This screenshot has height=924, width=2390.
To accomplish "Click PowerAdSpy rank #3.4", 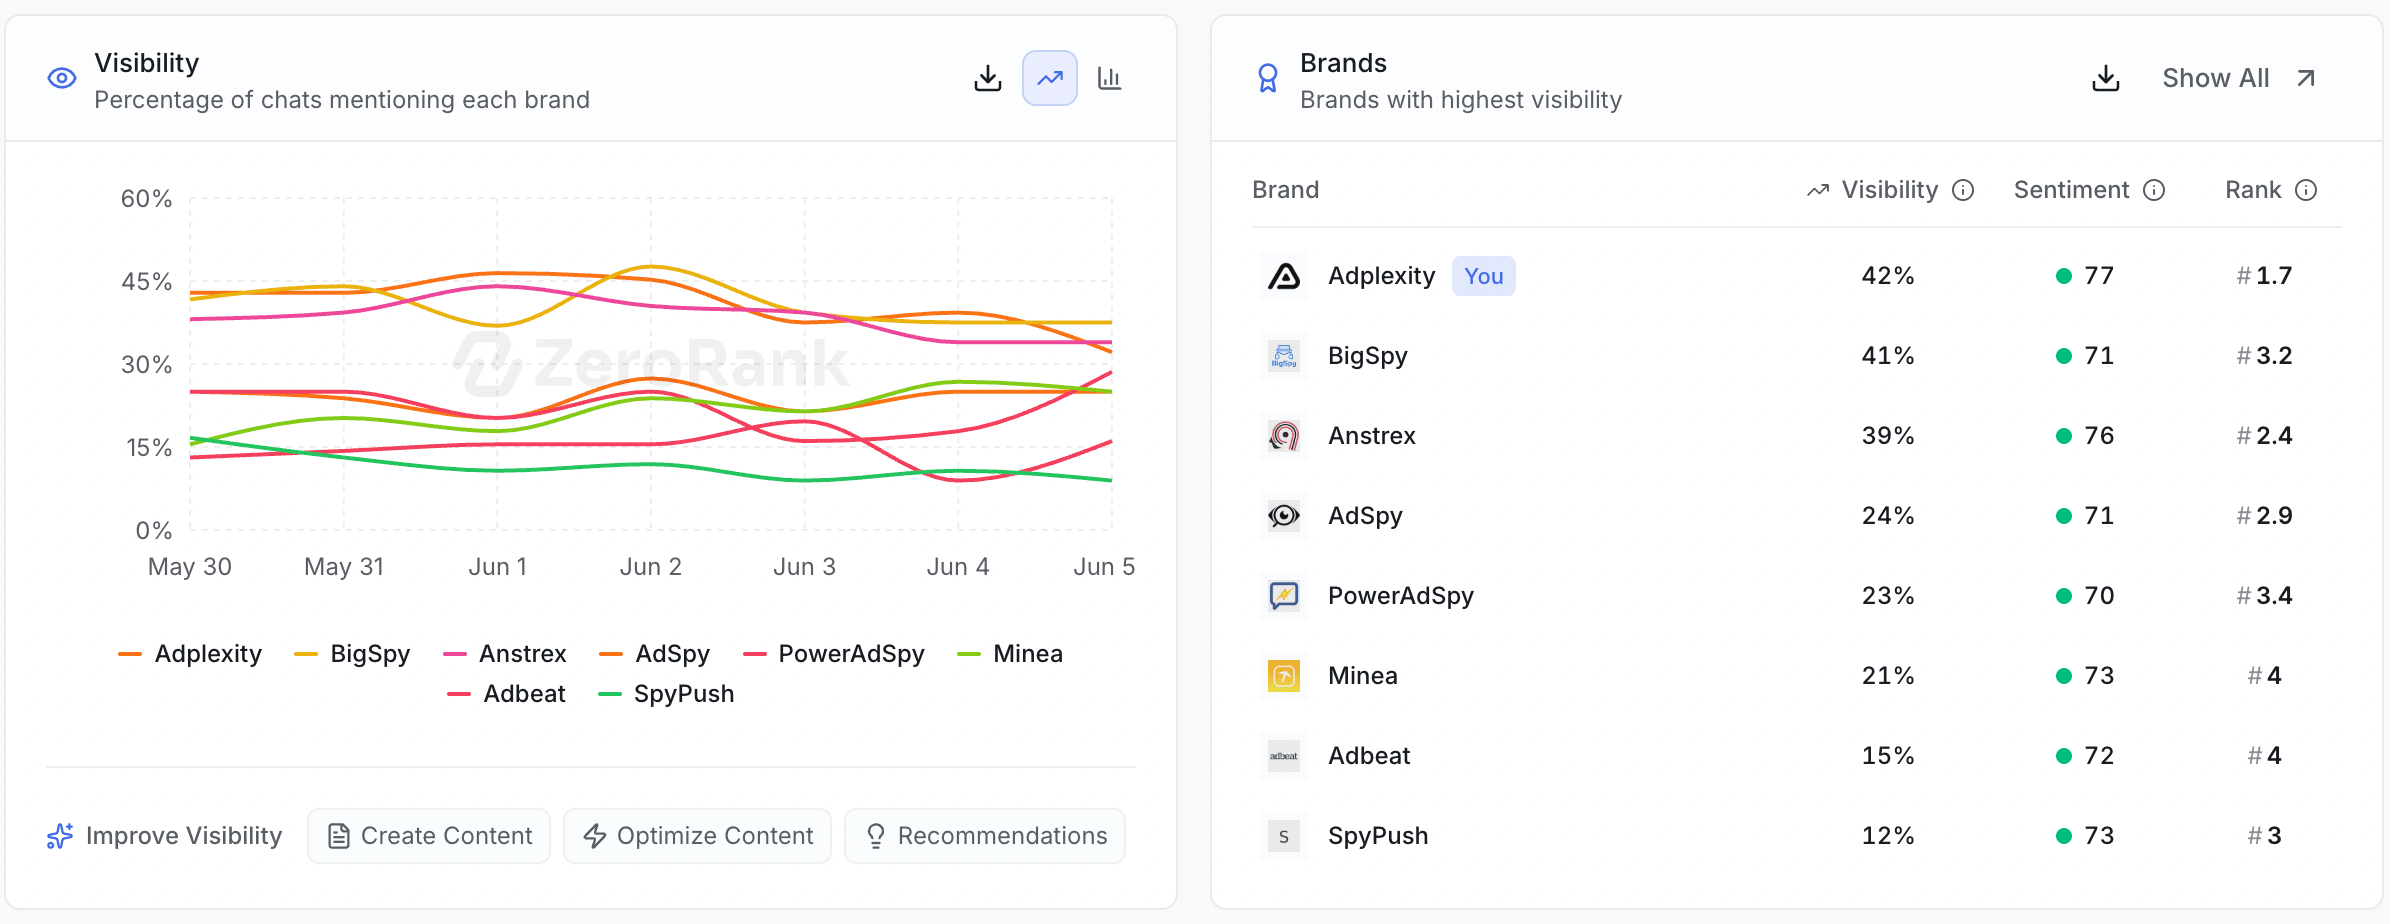I will 2264,596.
